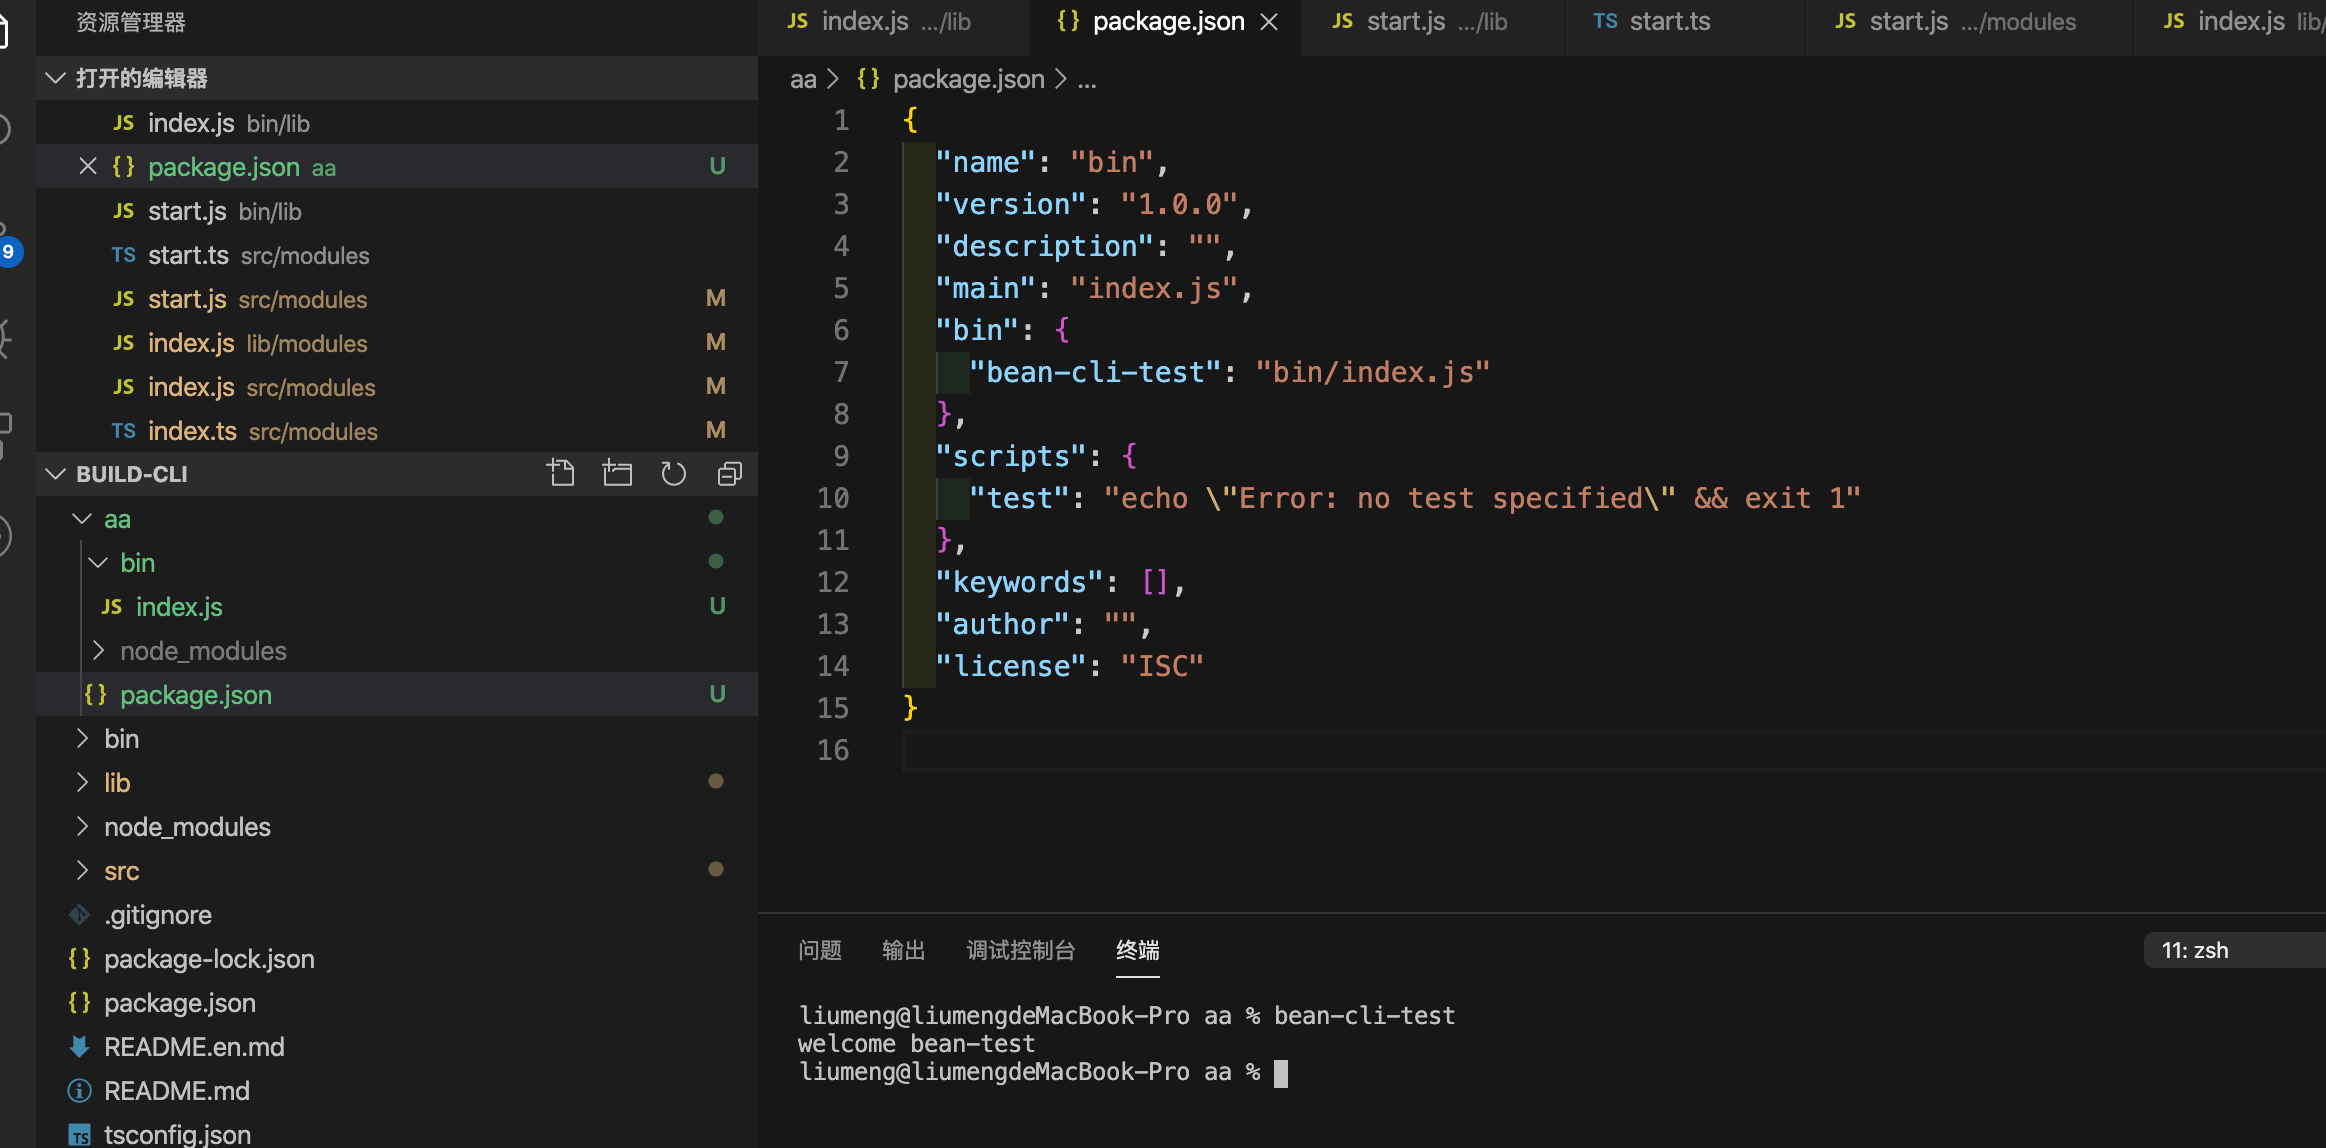
Task: Expand the src folder
Action: (82, 870)
